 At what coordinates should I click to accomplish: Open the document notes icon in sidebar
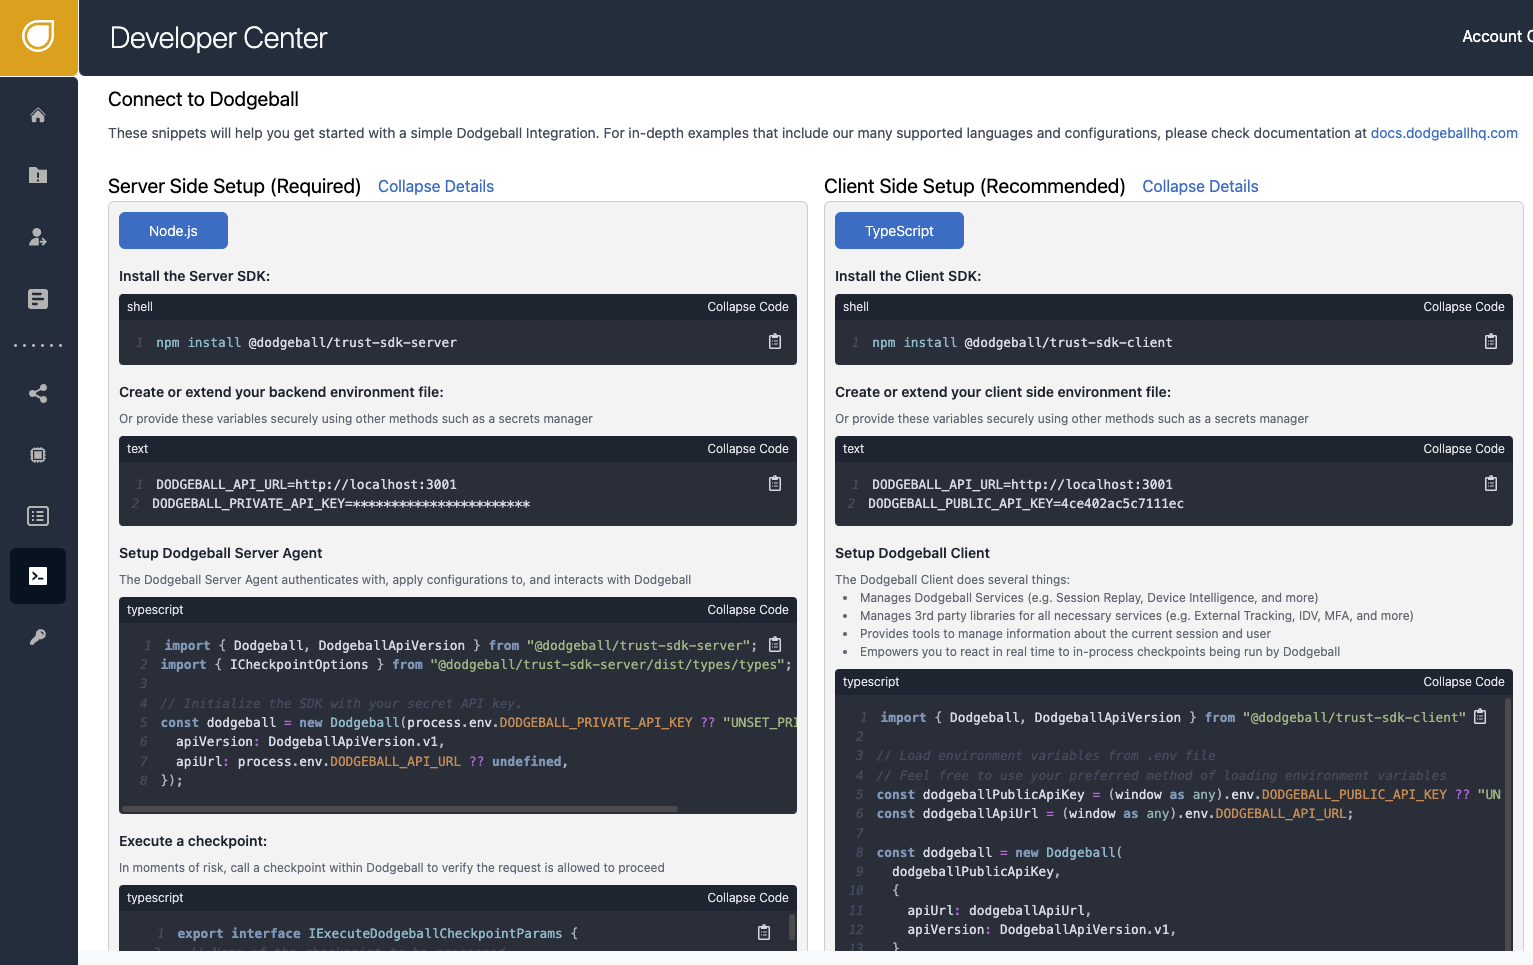tap(38, 298)
